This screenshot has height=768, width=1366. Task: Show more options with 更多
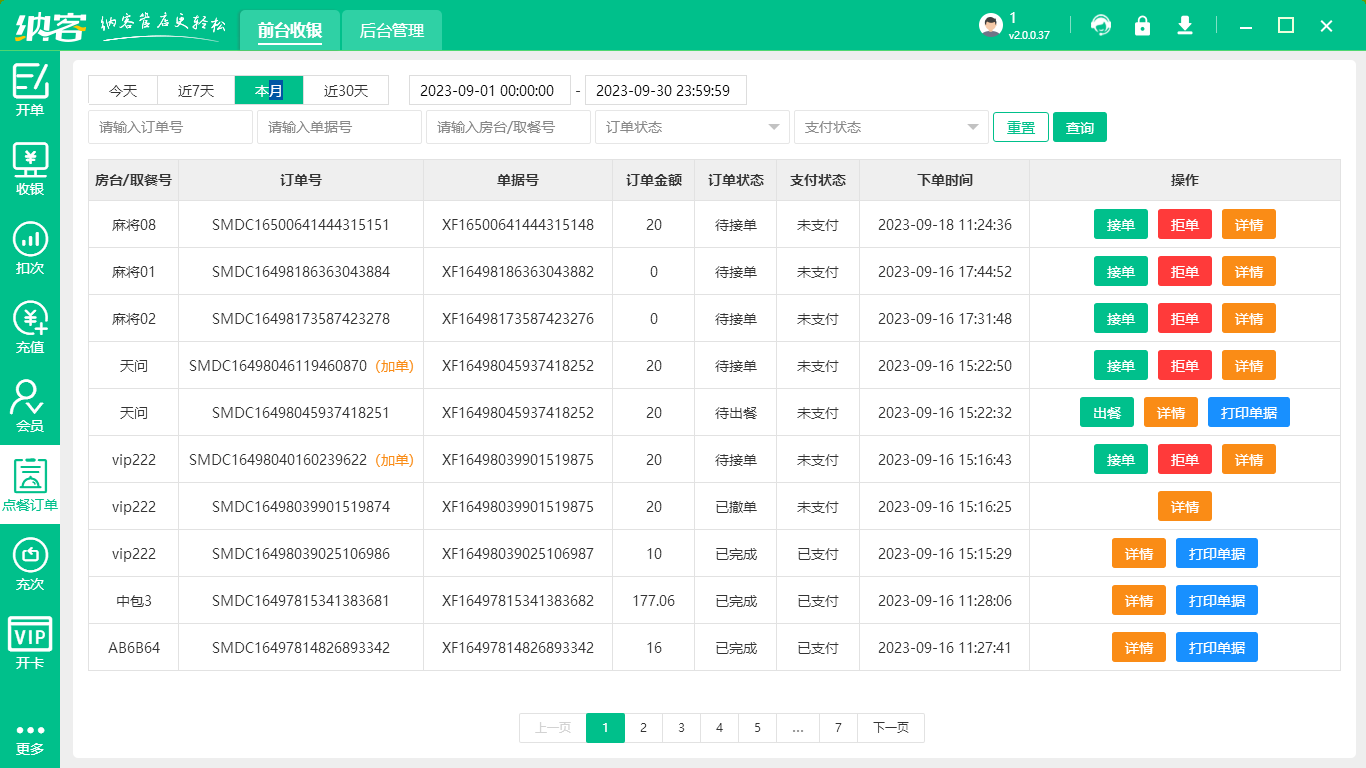tap(30, 738)
